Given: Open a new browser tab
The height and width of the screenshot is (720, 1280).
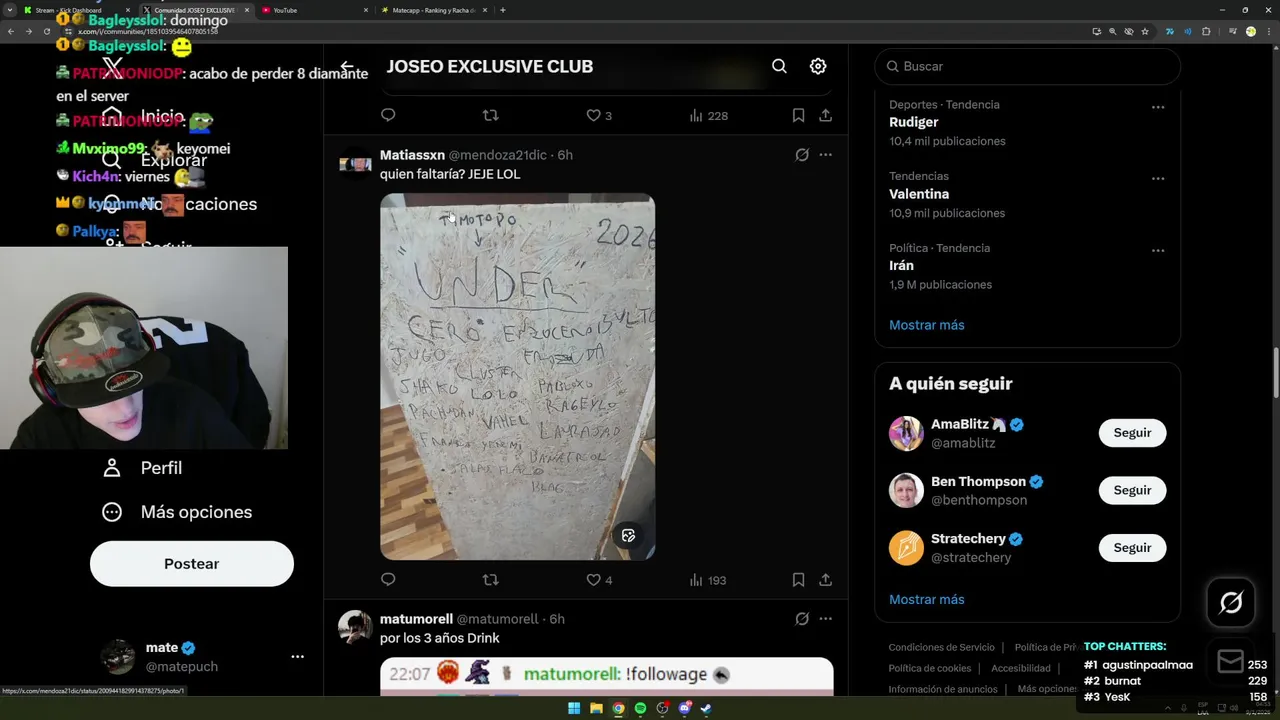Looking at the screenshot, I should (x=502, y=10).
